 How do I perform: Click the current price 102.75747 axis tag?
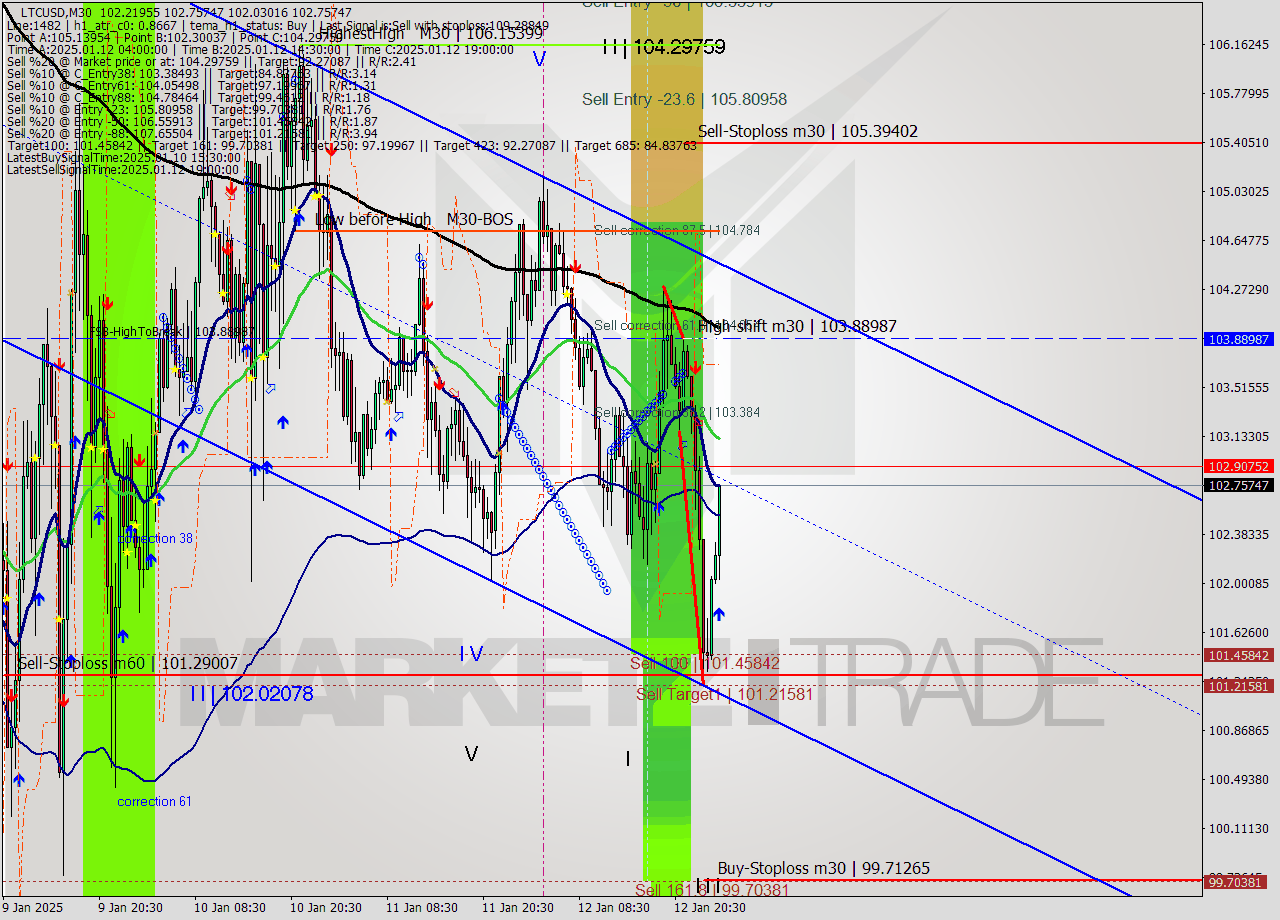click(x=1239, y=486)
